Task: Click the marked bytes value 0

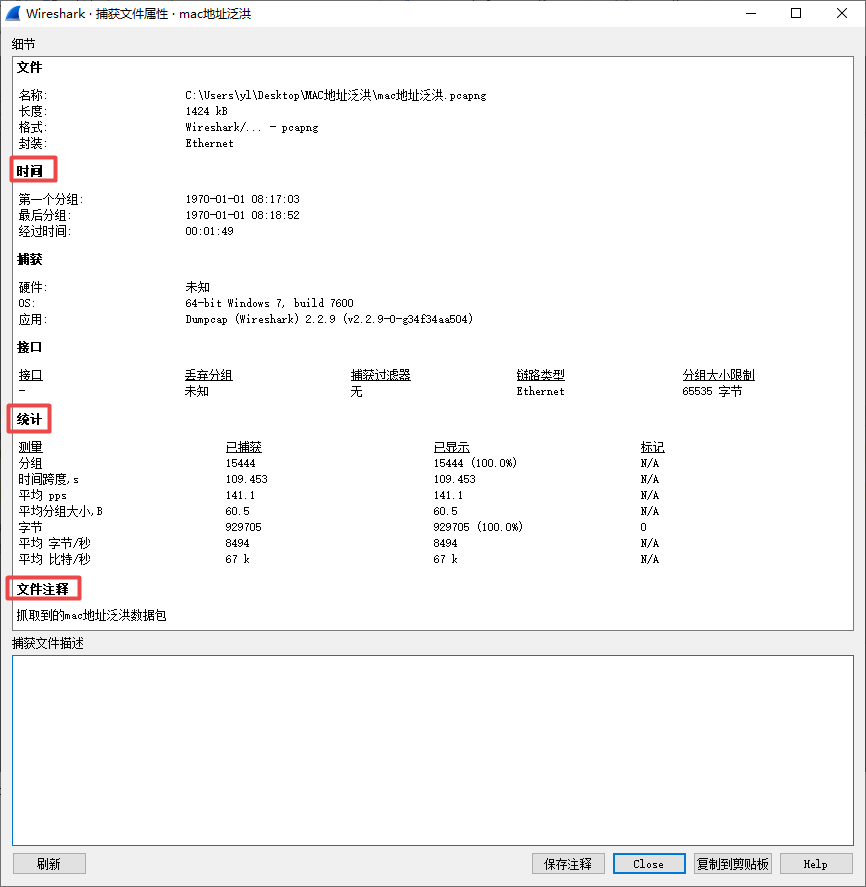Action: coord(643,527)
